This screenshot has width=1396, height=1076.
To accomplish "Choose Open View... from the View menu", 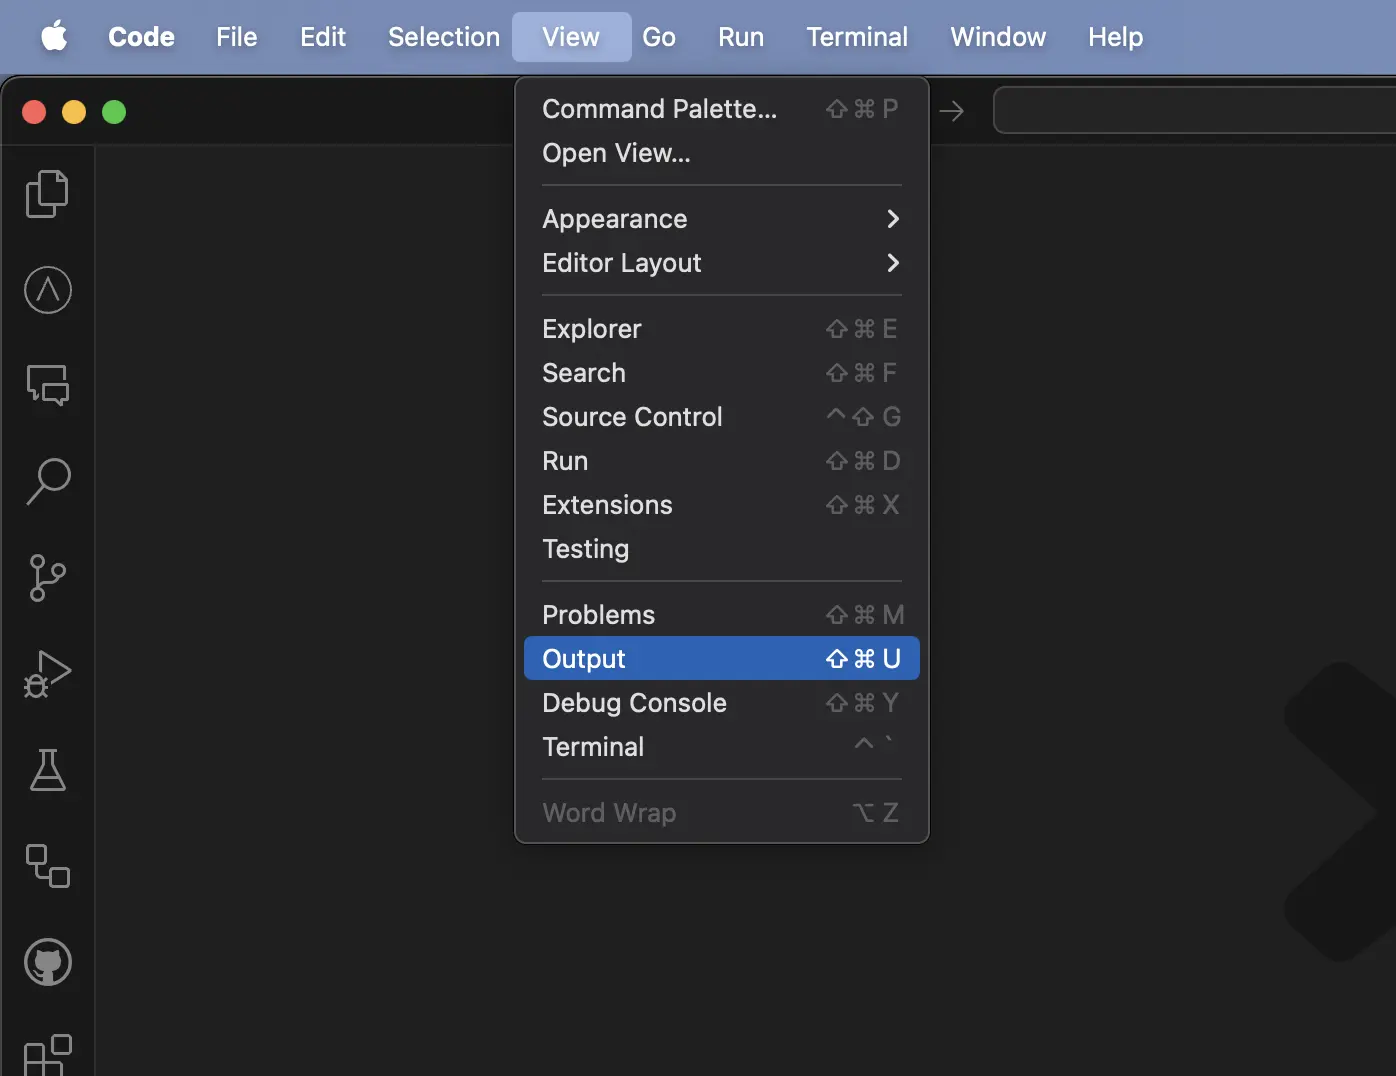I will pos(721,153).
